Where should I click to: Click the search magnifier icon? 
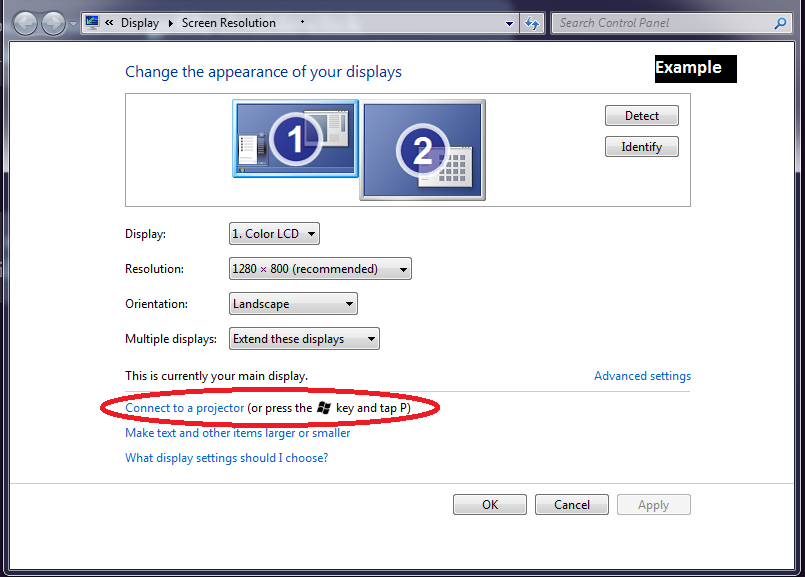(780, 23)
